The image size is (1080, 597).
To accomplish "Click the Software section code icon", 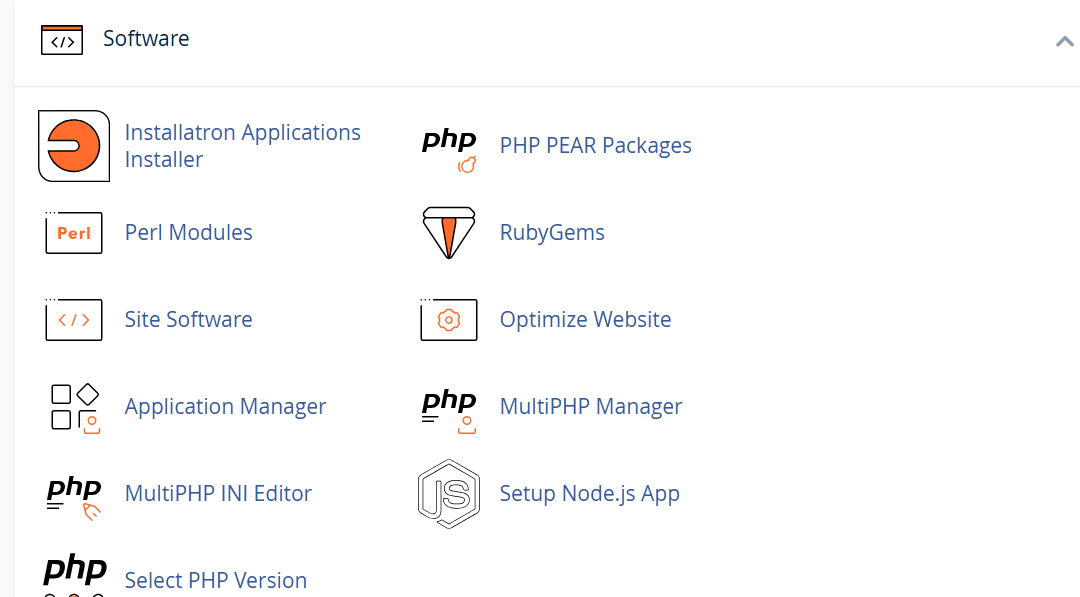I will coord(62,40).
